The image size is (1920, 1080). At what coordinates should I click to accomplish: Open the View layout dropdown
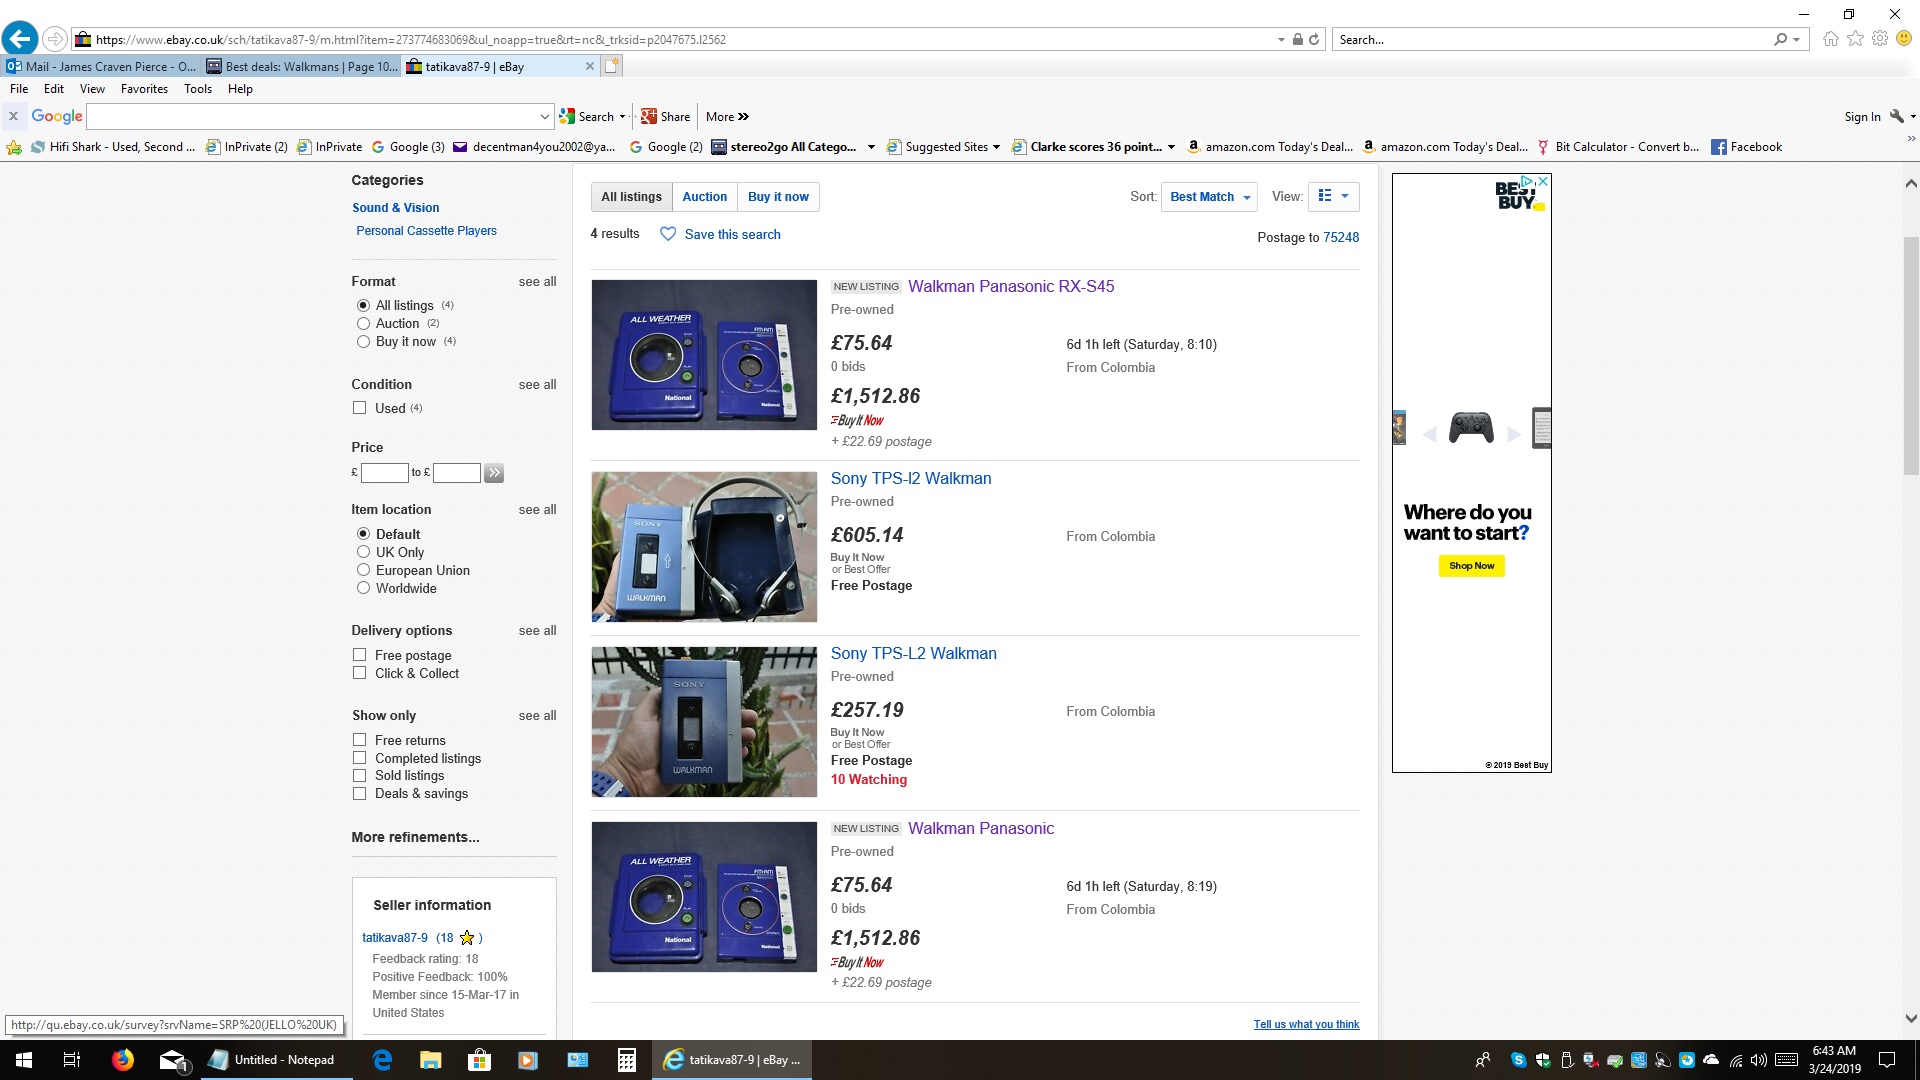pos(1334,197)
